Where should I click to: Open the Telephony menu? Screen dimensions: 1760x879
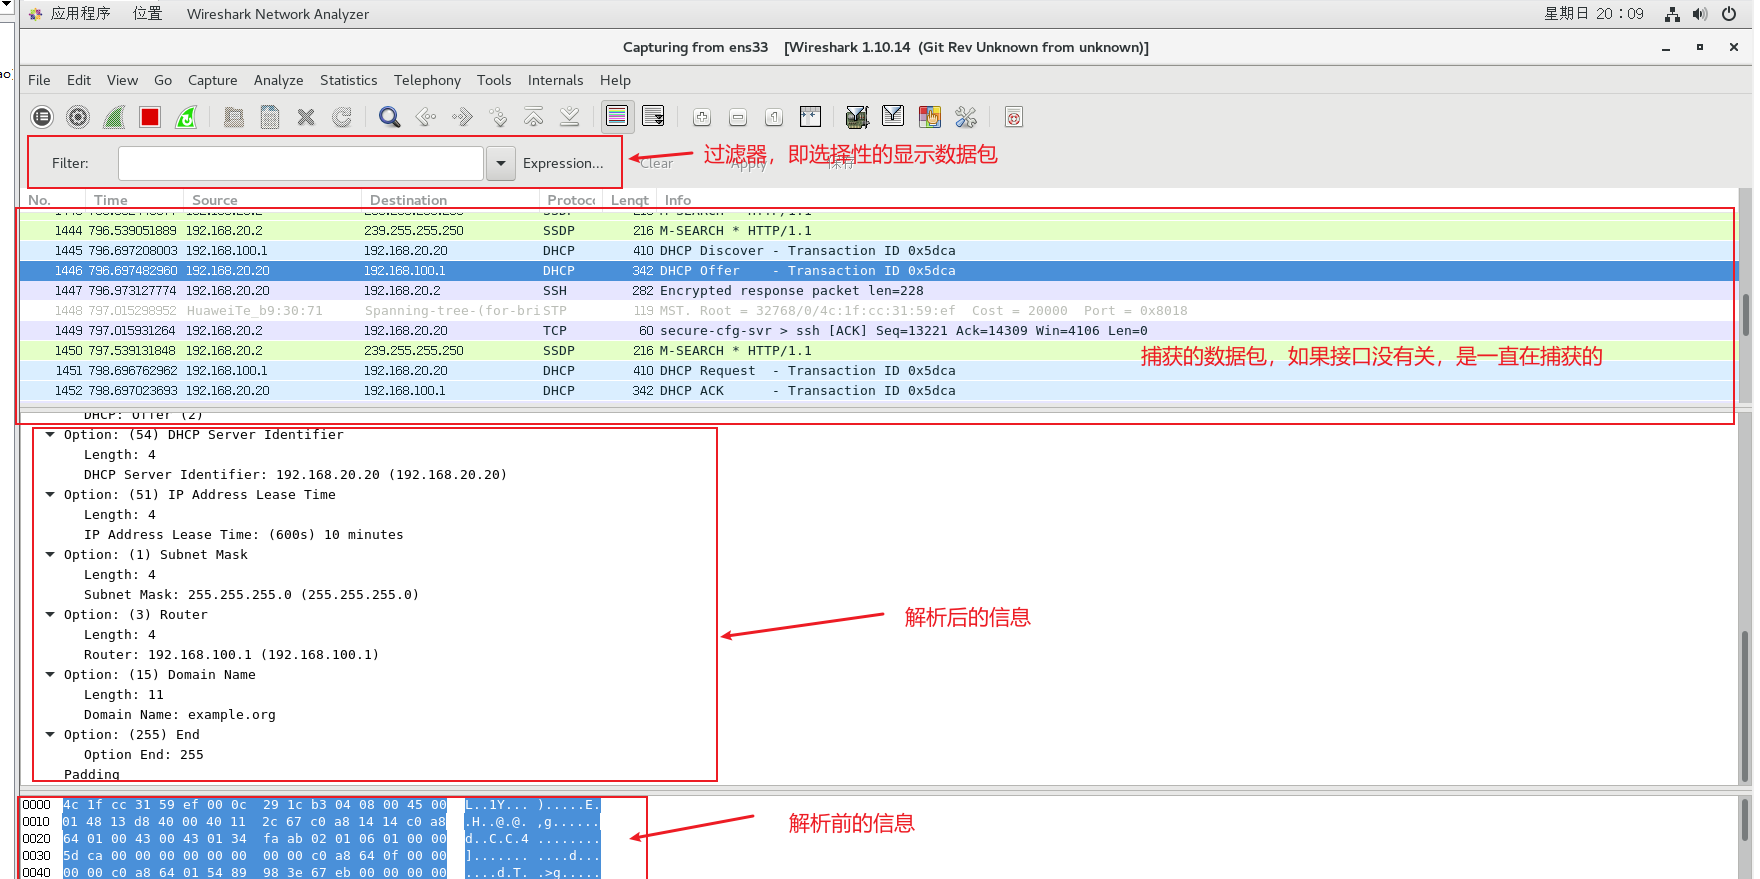pyautogui.click(x=427, y=80)
